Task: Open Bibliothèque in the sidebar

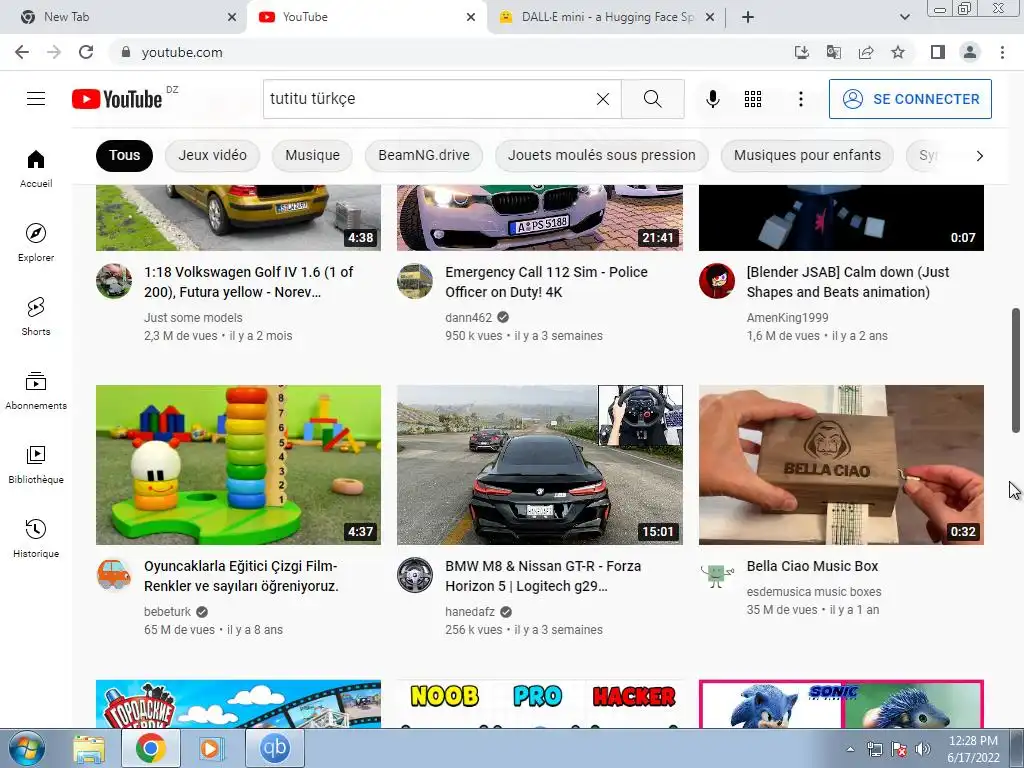Action: pyautogui.click(x=36, y=464)
